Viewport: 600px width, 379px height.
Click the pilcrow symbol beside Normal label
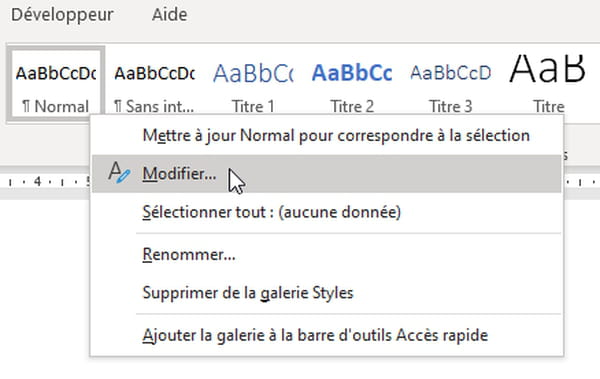pos(26,106)
